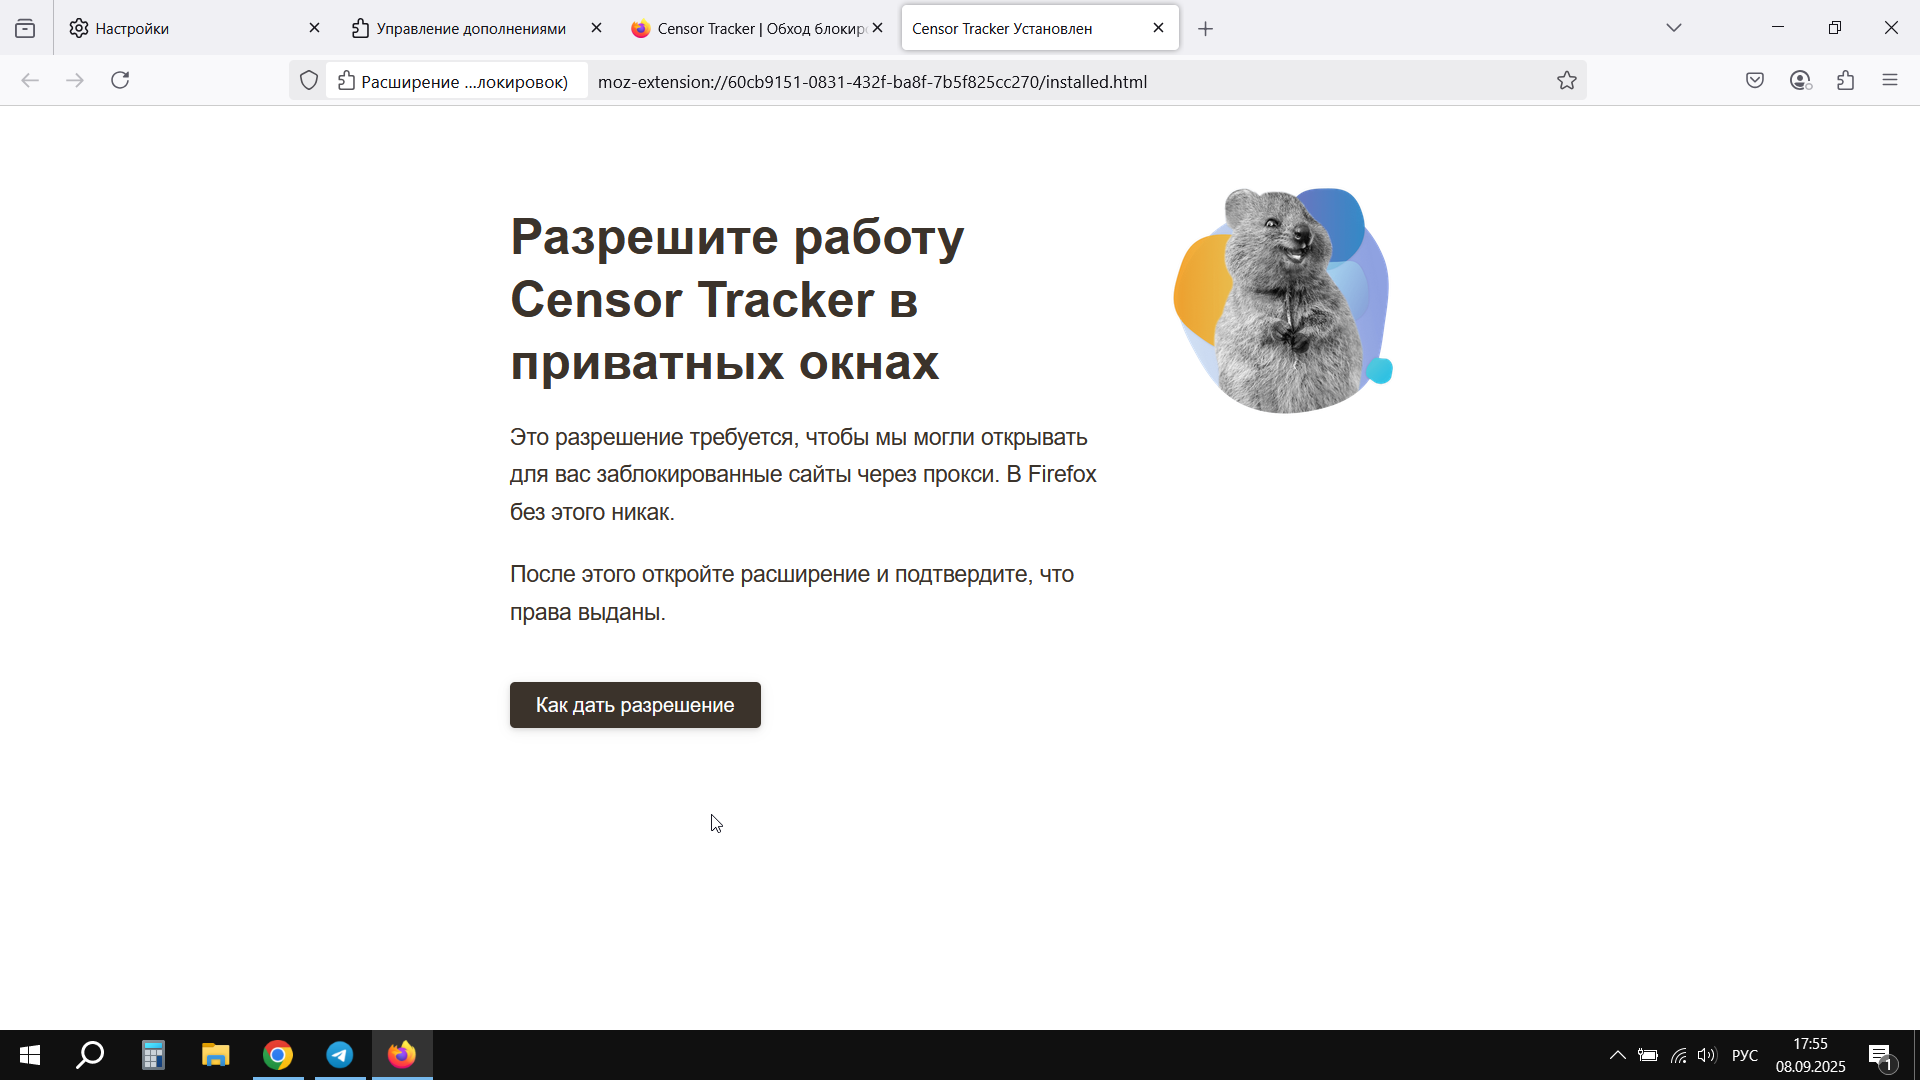Close the Censor Tracker | Обход tab
Viewport: 1920px width, 1080px height.
click(877, 28)
